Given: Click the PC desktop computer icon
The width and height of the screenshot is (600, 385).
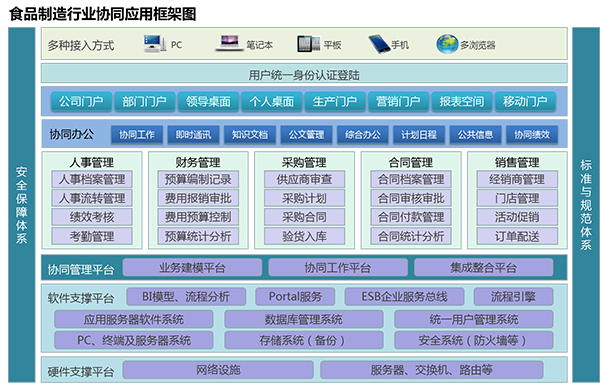Looking at the screenshot, I should (155, 44).
